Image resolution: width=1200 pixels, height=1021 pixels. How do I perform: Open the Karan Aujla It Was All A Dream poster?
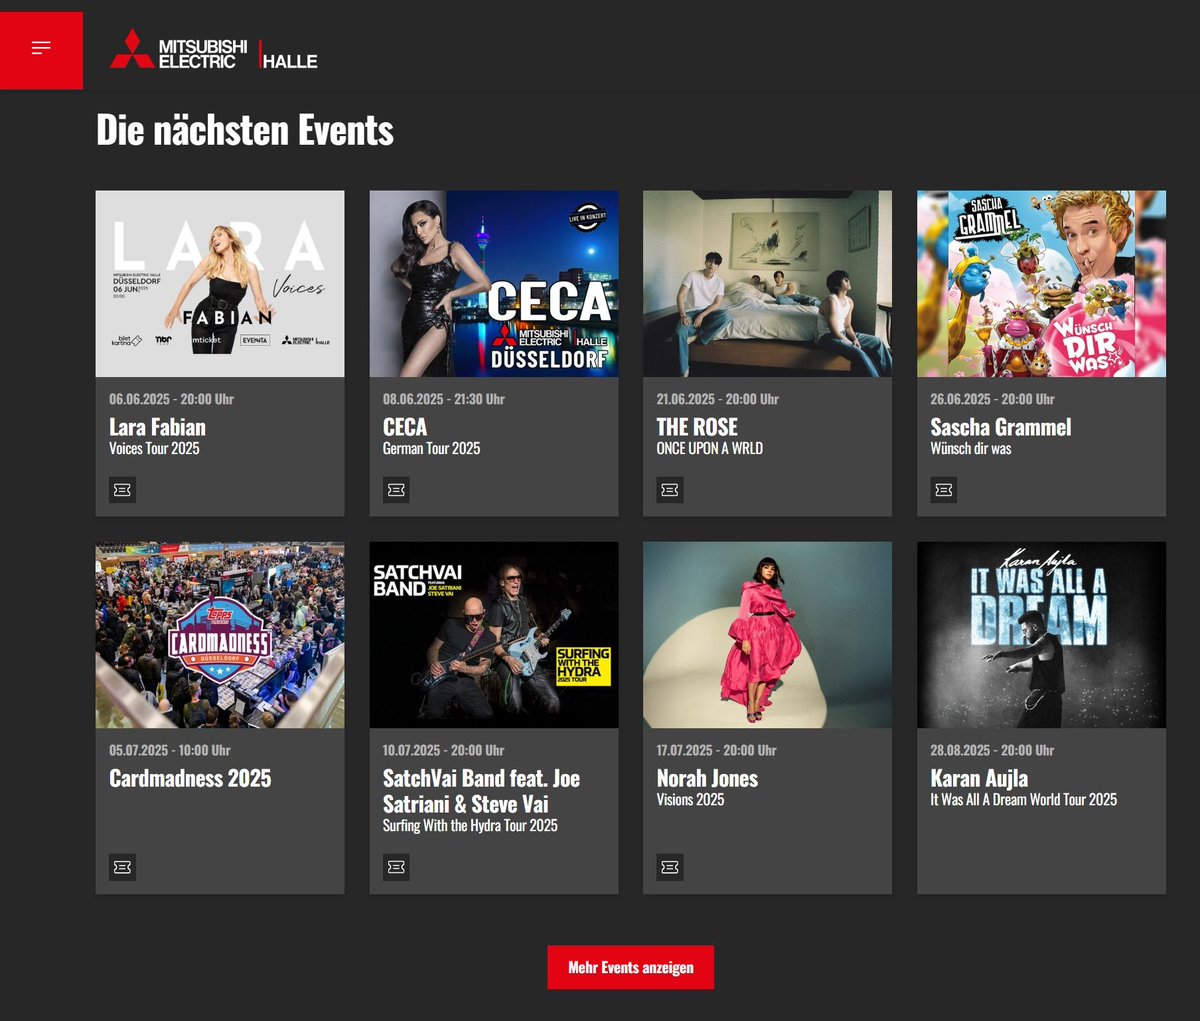tap(1041, 635)
